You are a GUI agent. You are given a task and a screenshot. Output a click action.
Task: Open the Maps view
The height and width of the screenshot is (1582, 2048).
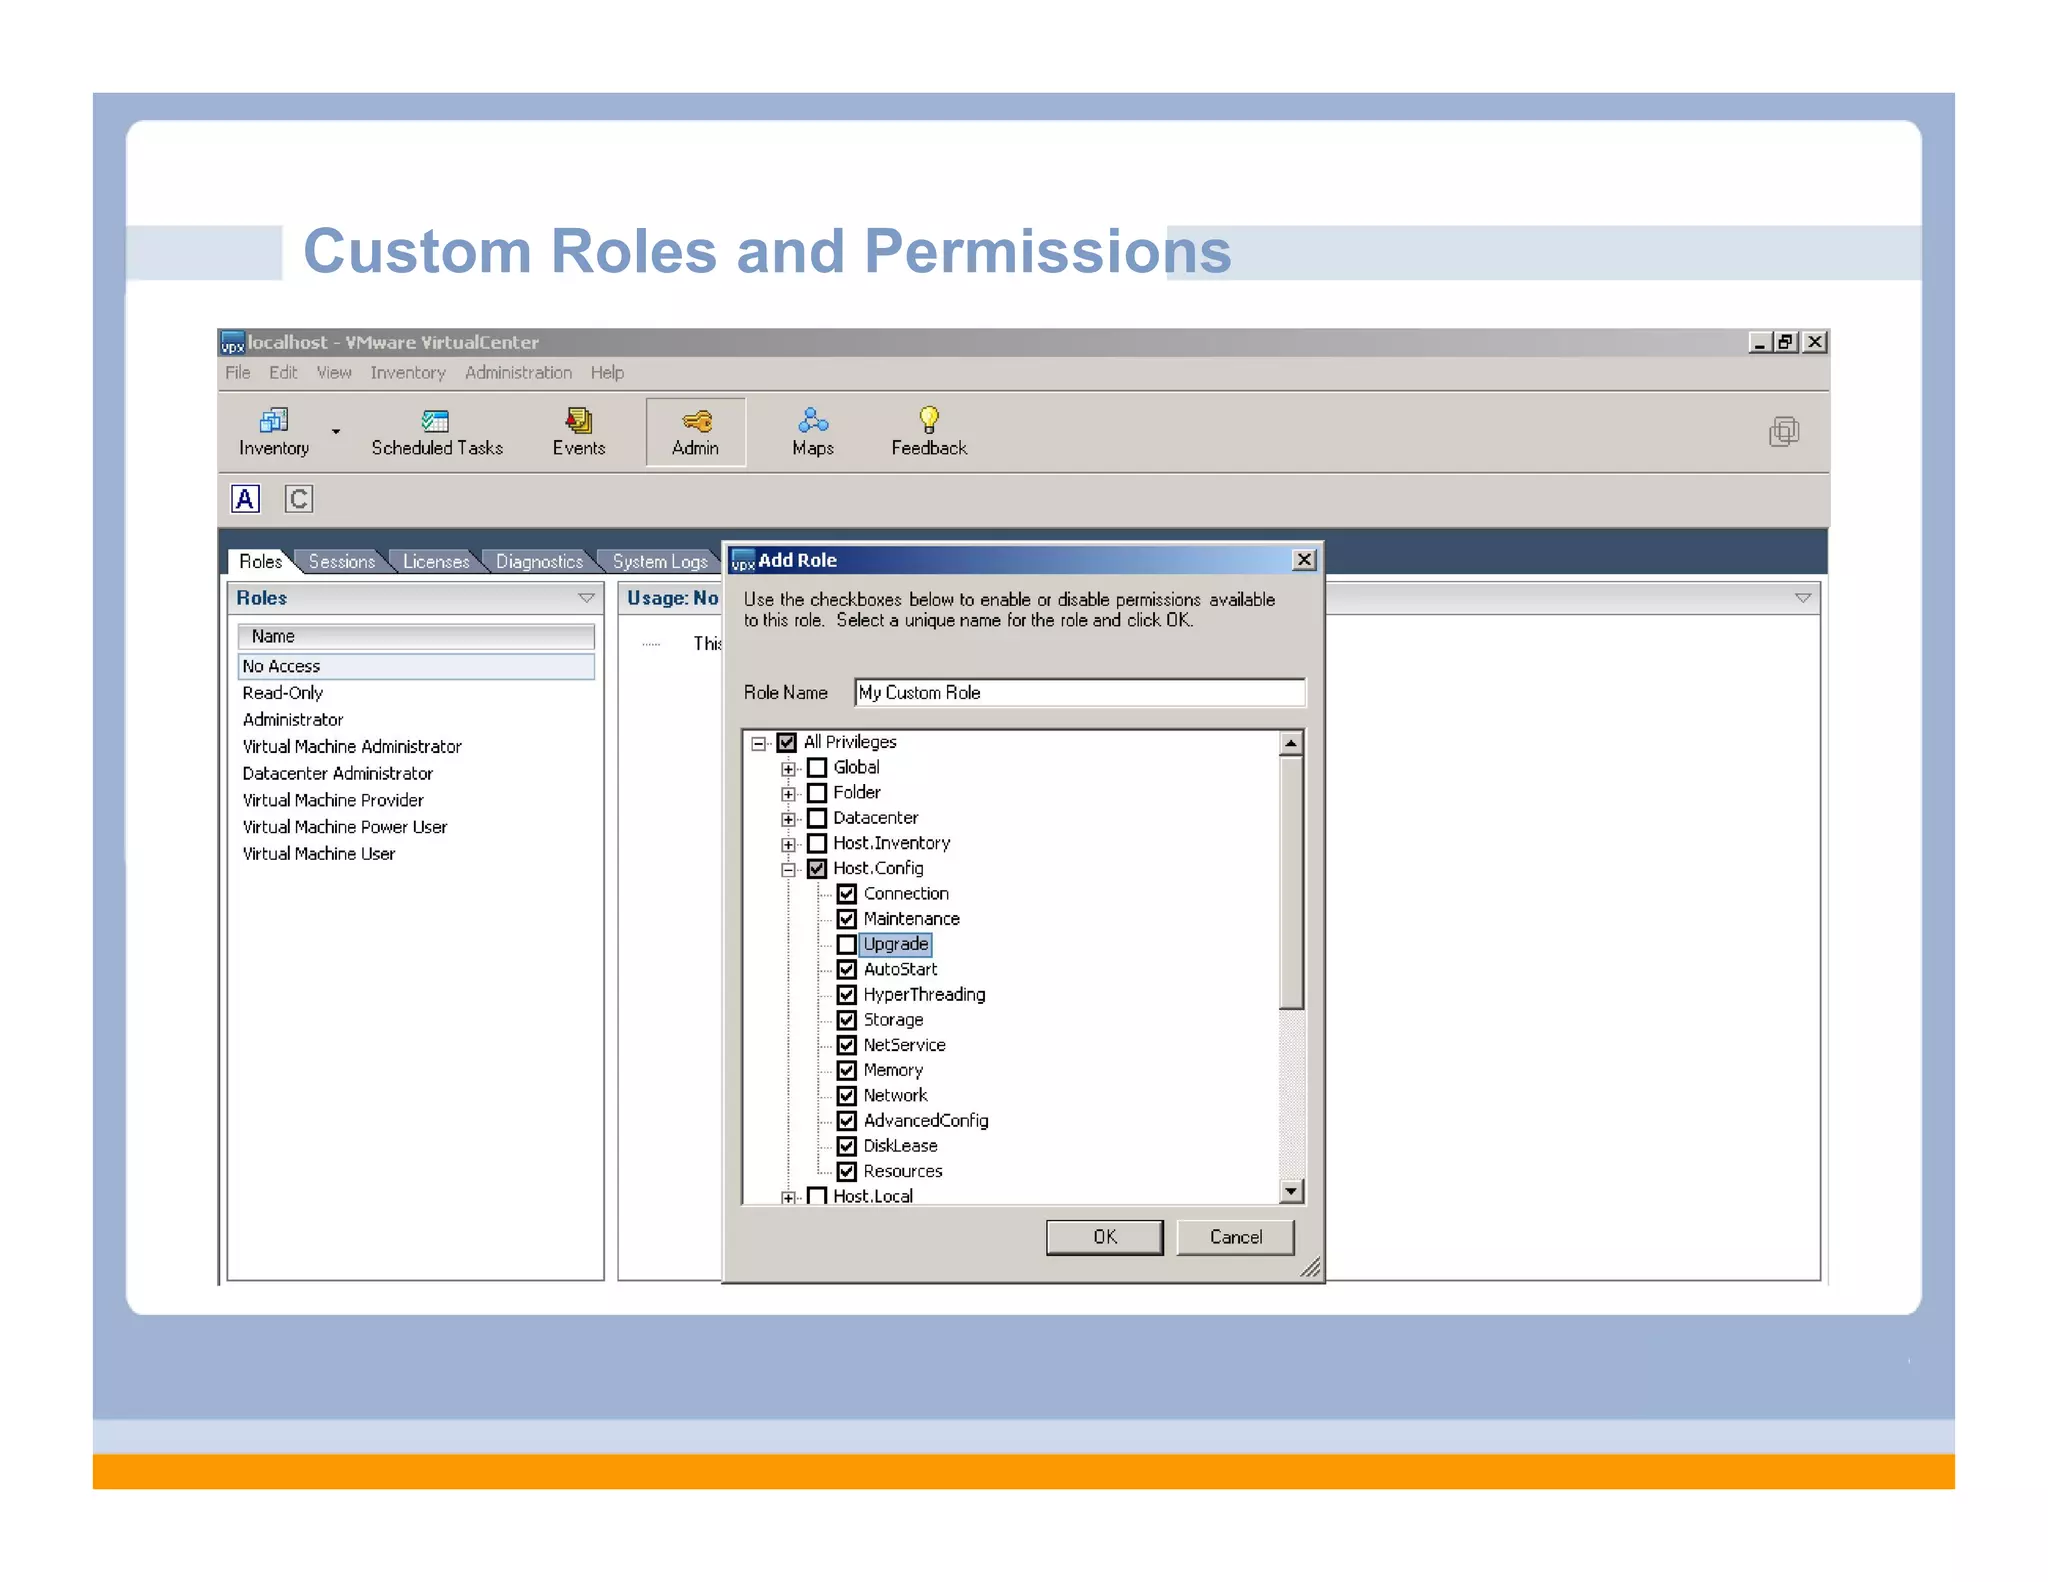pos(813,432)
